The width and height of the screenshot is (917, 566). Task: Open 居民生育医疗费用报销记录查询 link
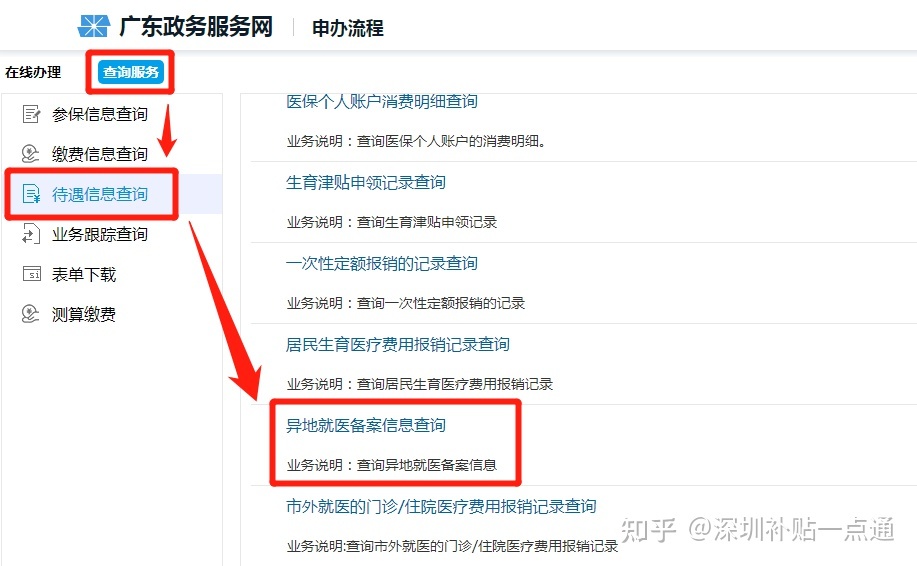[x=398, y=344]
